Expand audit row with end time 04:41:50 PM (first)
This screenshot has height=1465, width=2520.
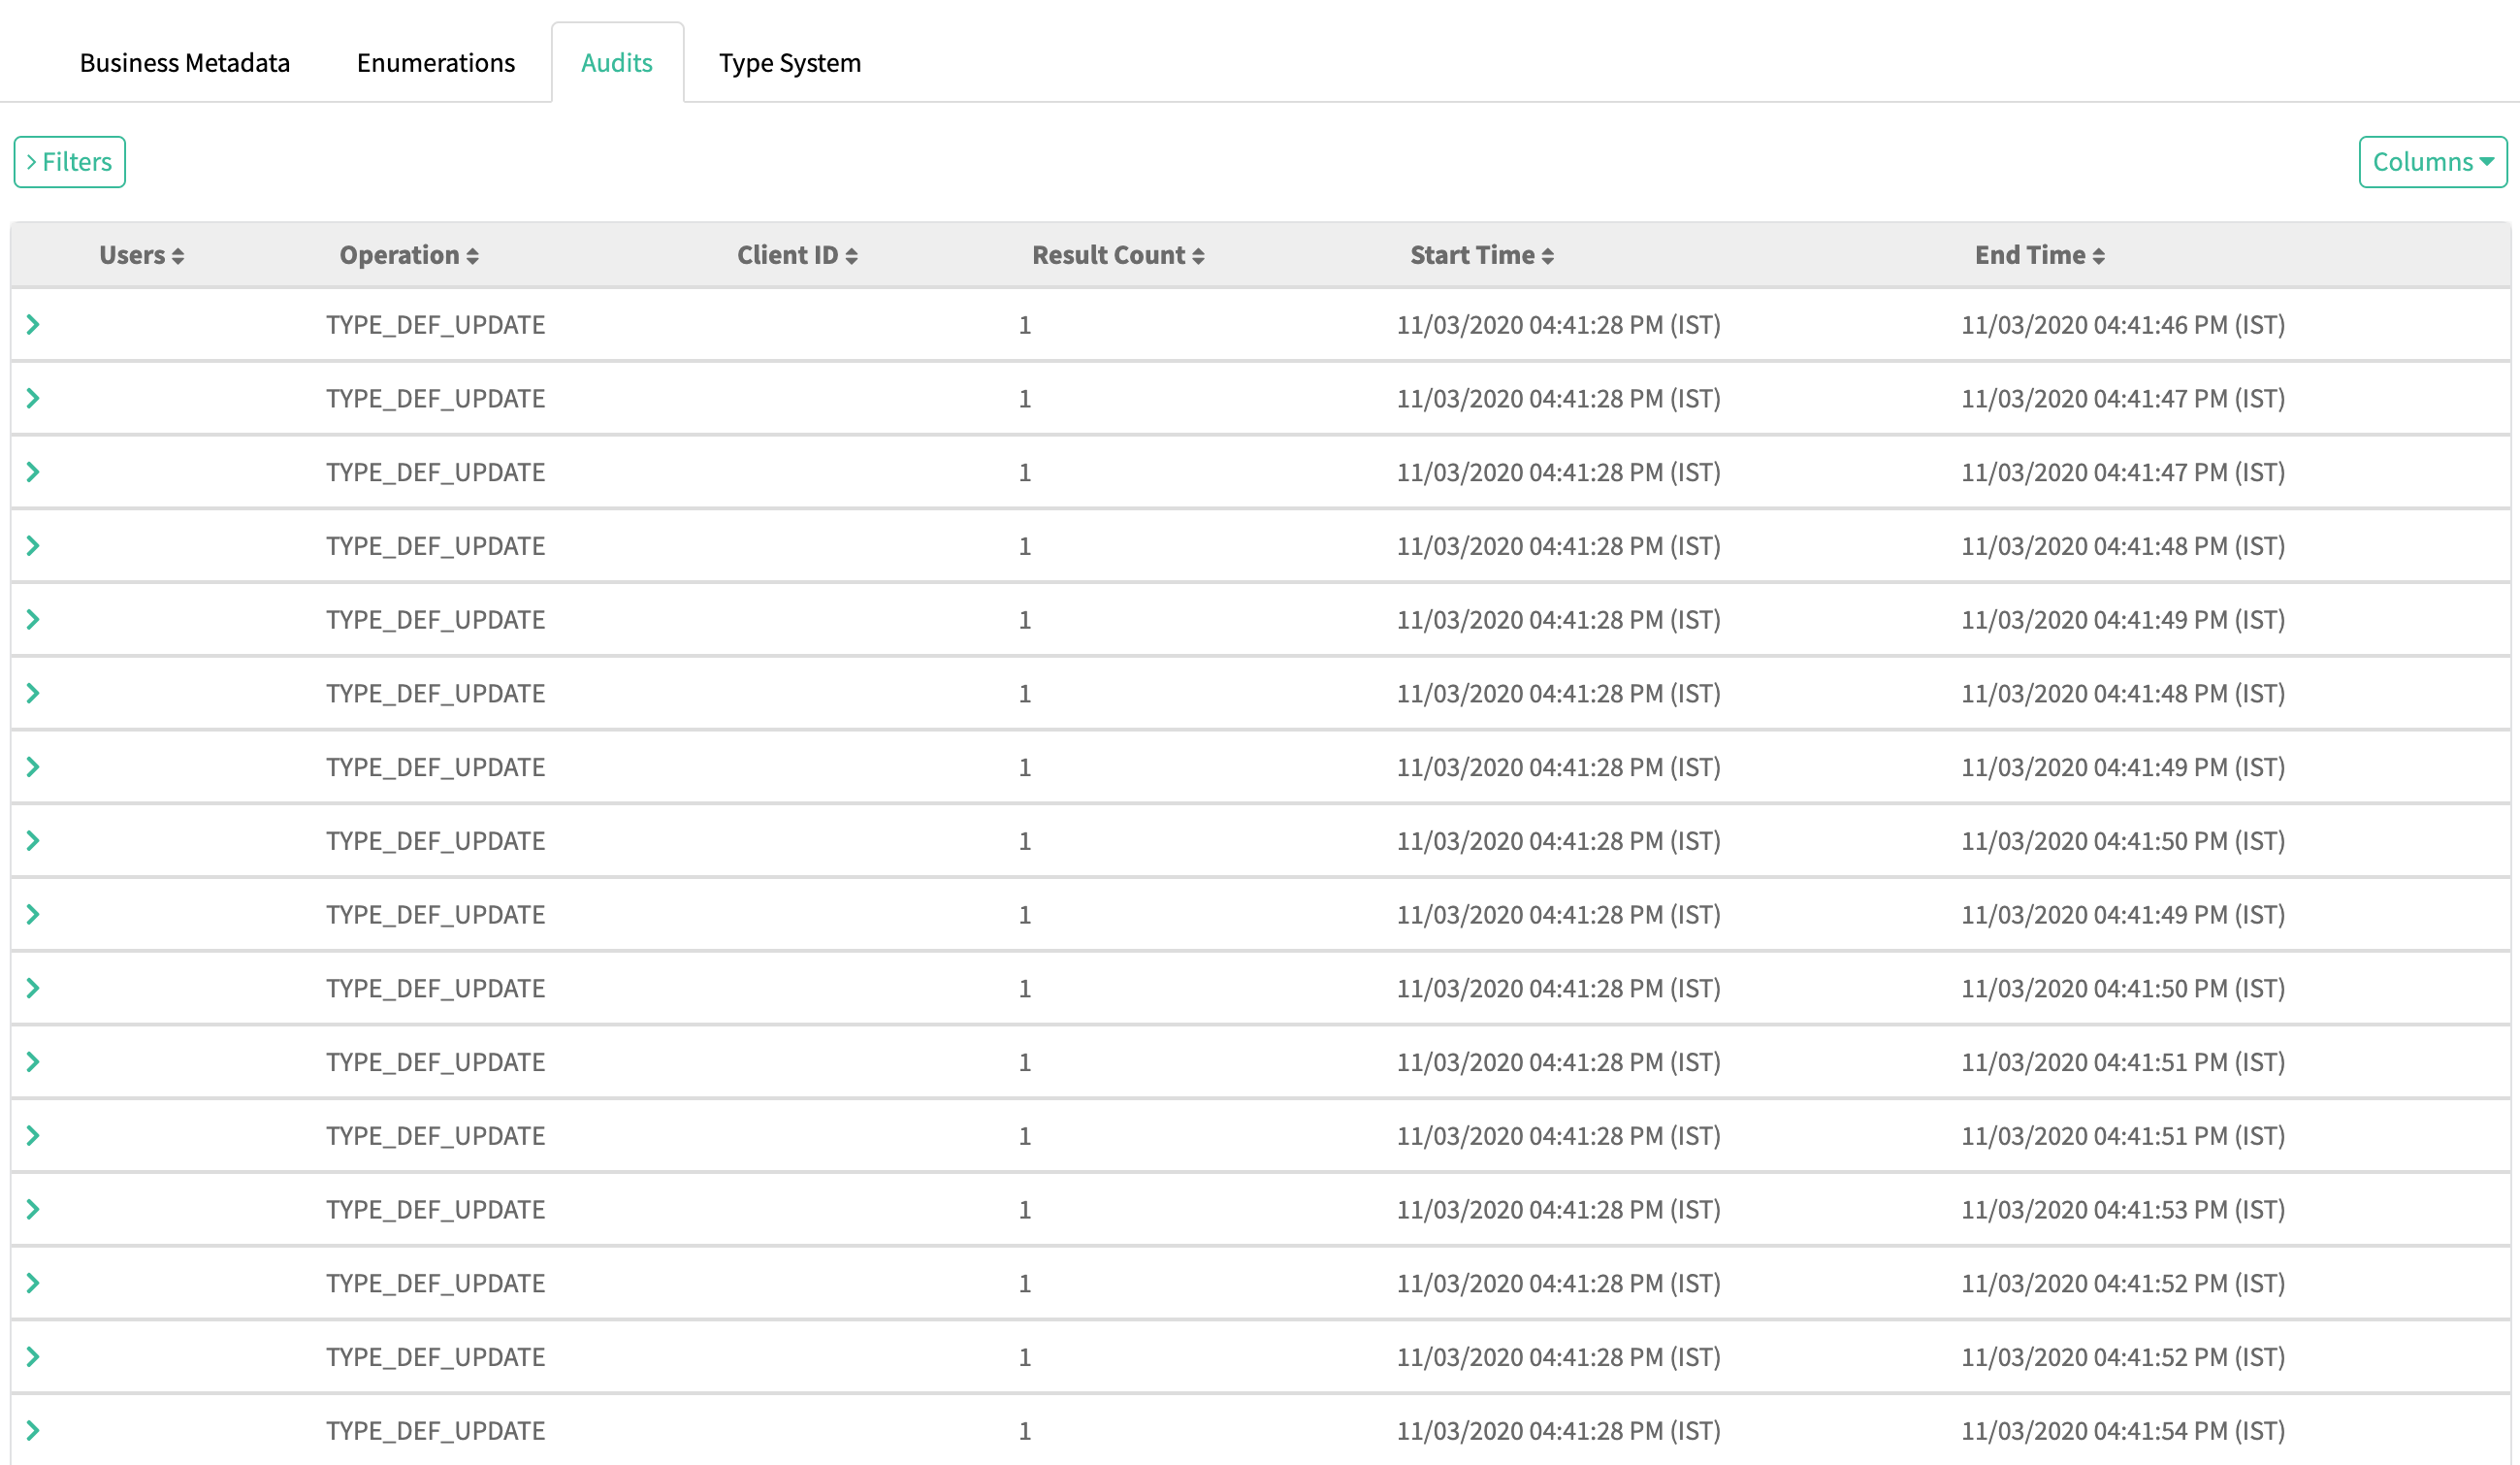33,841
